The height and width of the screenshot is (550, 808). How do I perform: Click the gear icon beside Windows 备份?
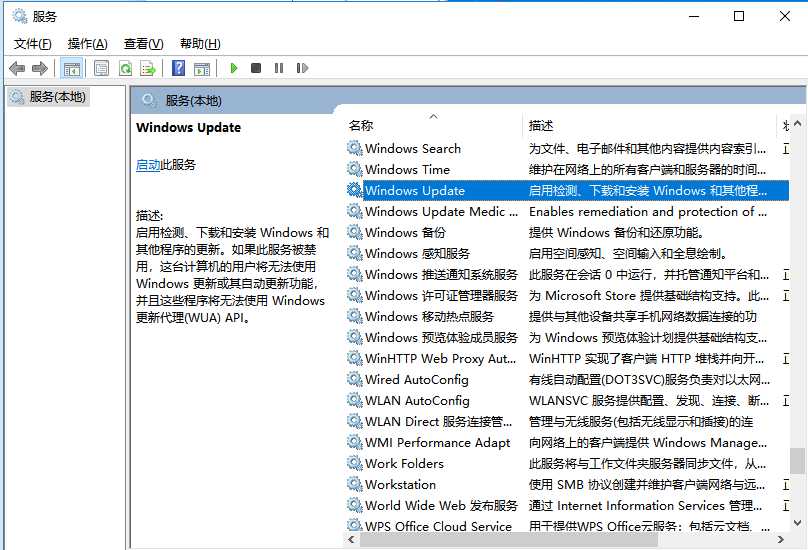coord(355,232)
